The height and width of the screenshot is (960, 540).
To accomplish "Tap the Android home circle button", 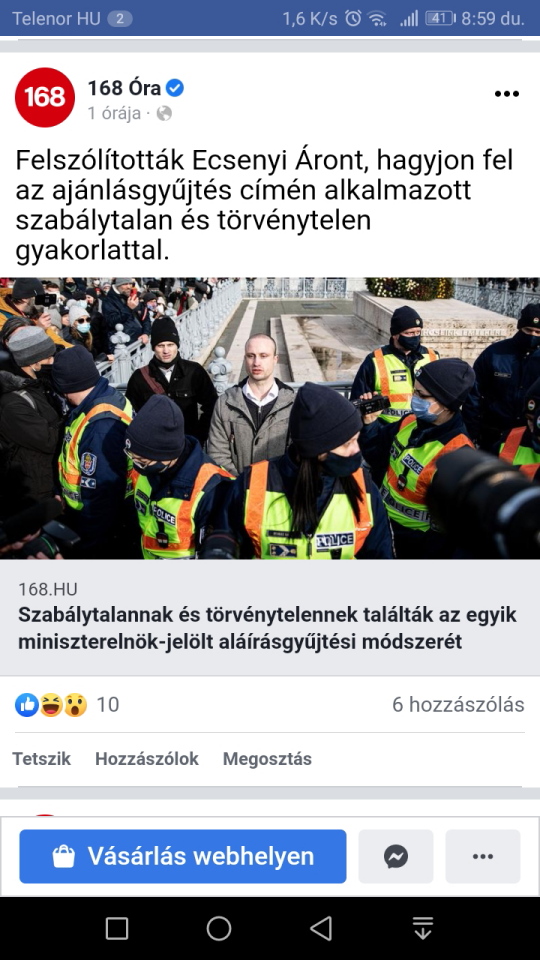I will pyautogui.click(x=219, y=928).
